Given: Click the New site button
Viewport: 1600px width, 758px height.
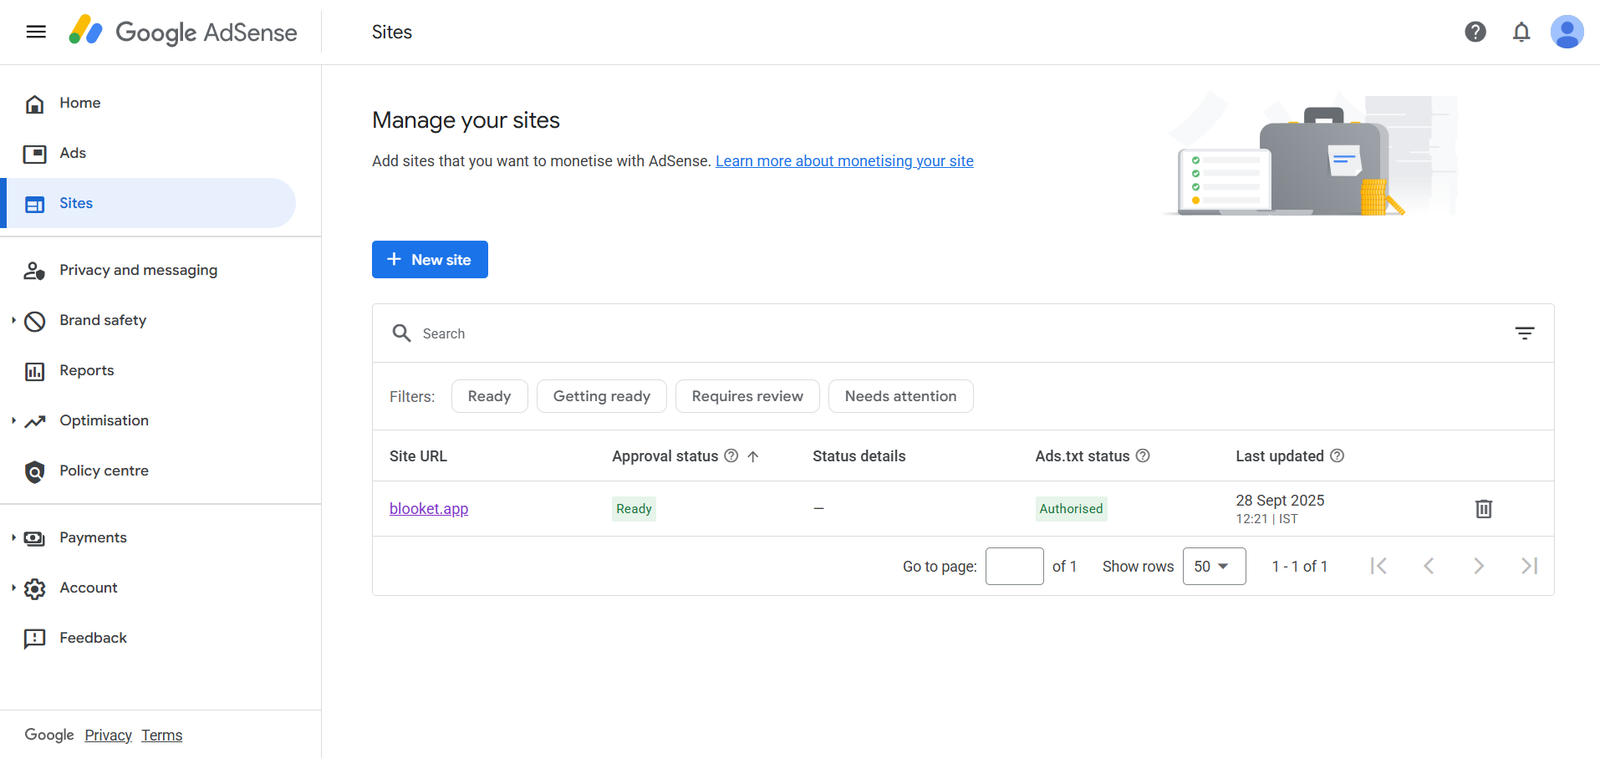Looking at the screenshot, I should tap(430, 260).
